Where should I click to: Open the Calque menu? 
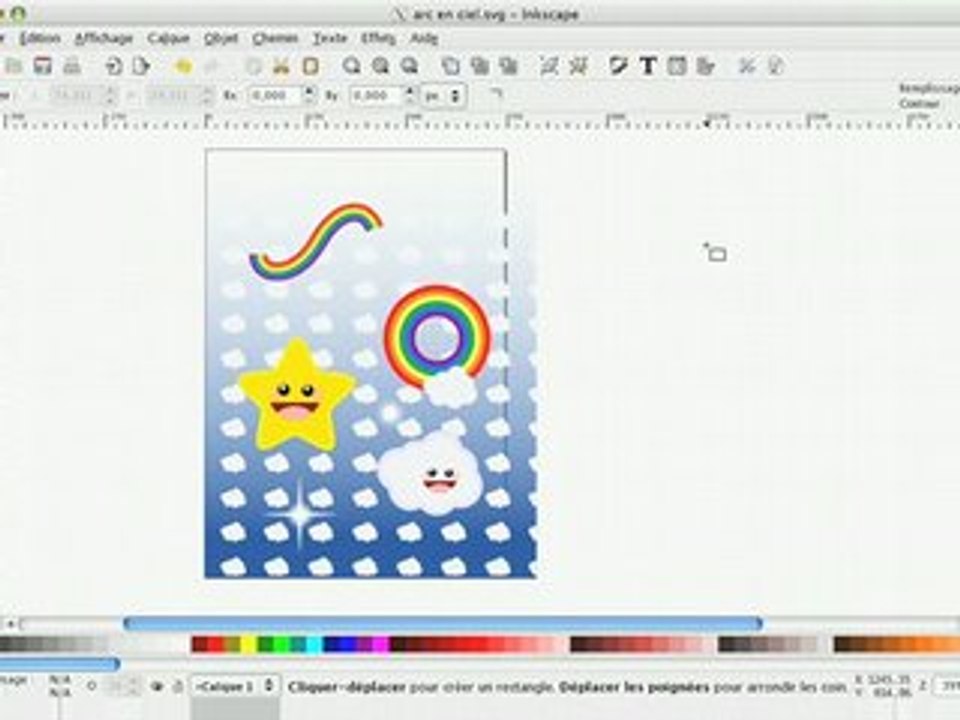[169, 38]
